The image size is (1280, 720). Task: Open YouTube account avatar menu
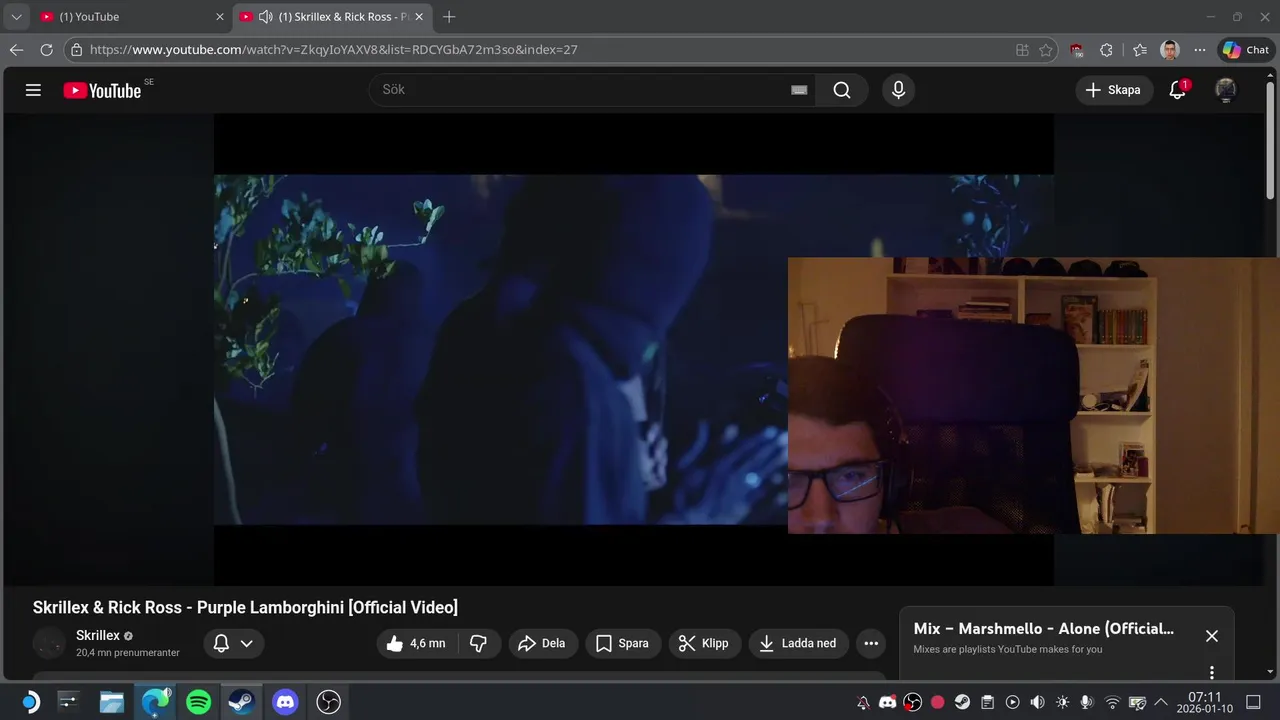point(1225,90)
